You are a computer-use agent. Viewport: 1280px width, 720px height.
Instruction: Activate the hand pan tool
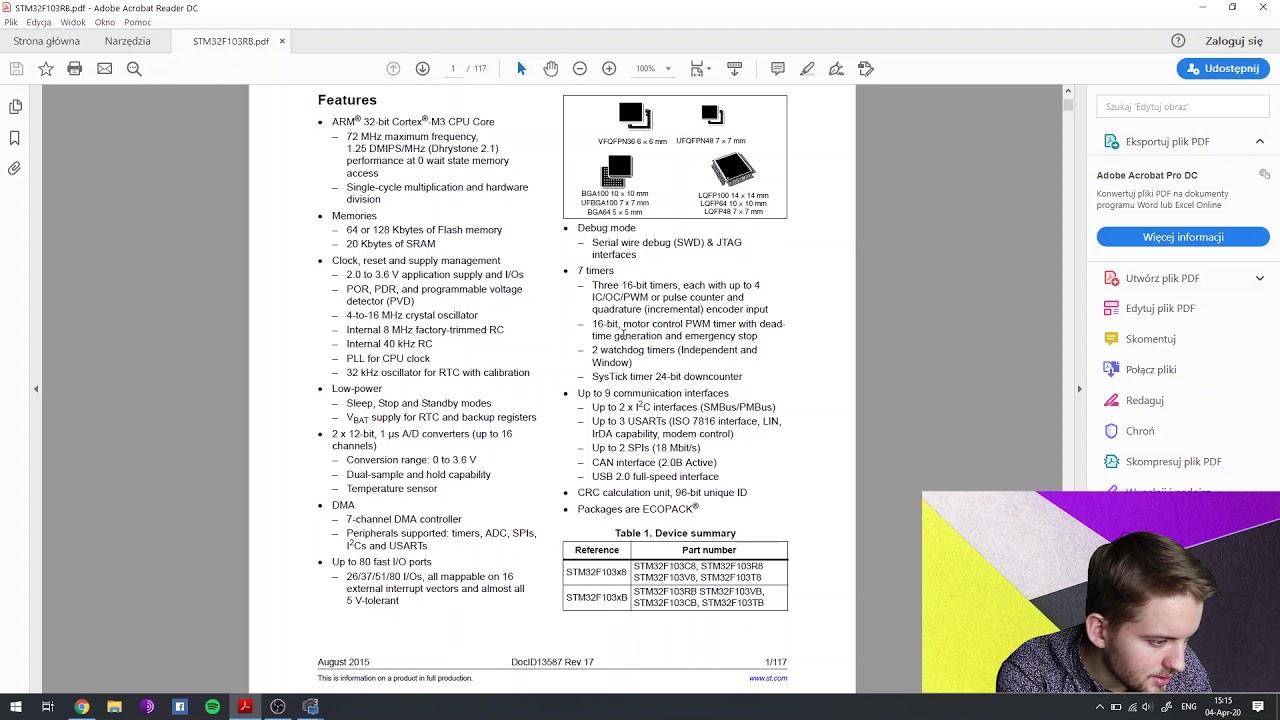click(x=551, y=69)
